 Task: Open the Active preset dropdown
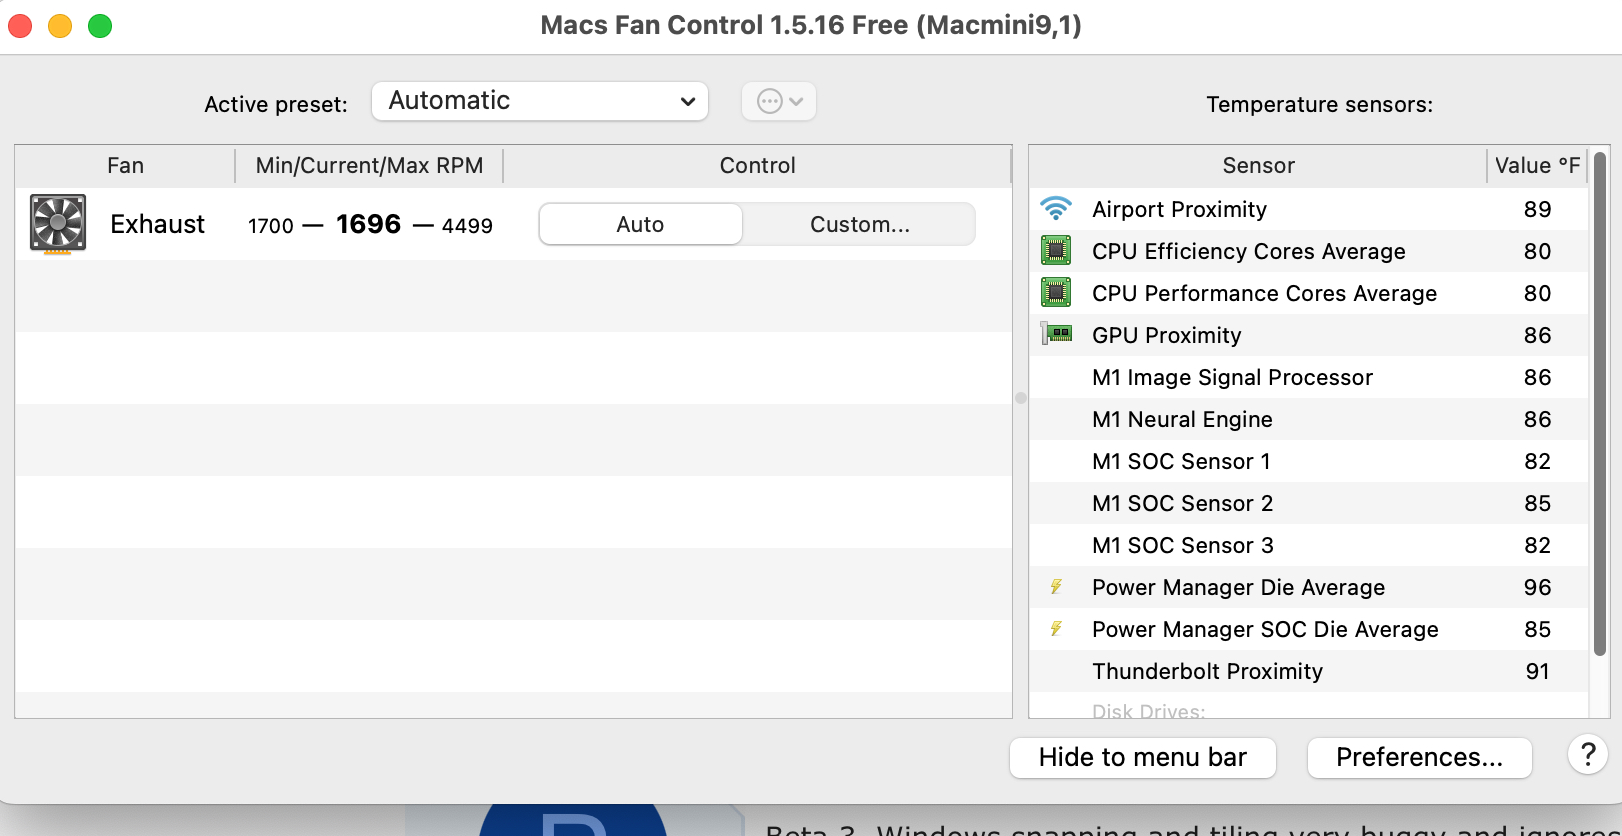(540, 101)
